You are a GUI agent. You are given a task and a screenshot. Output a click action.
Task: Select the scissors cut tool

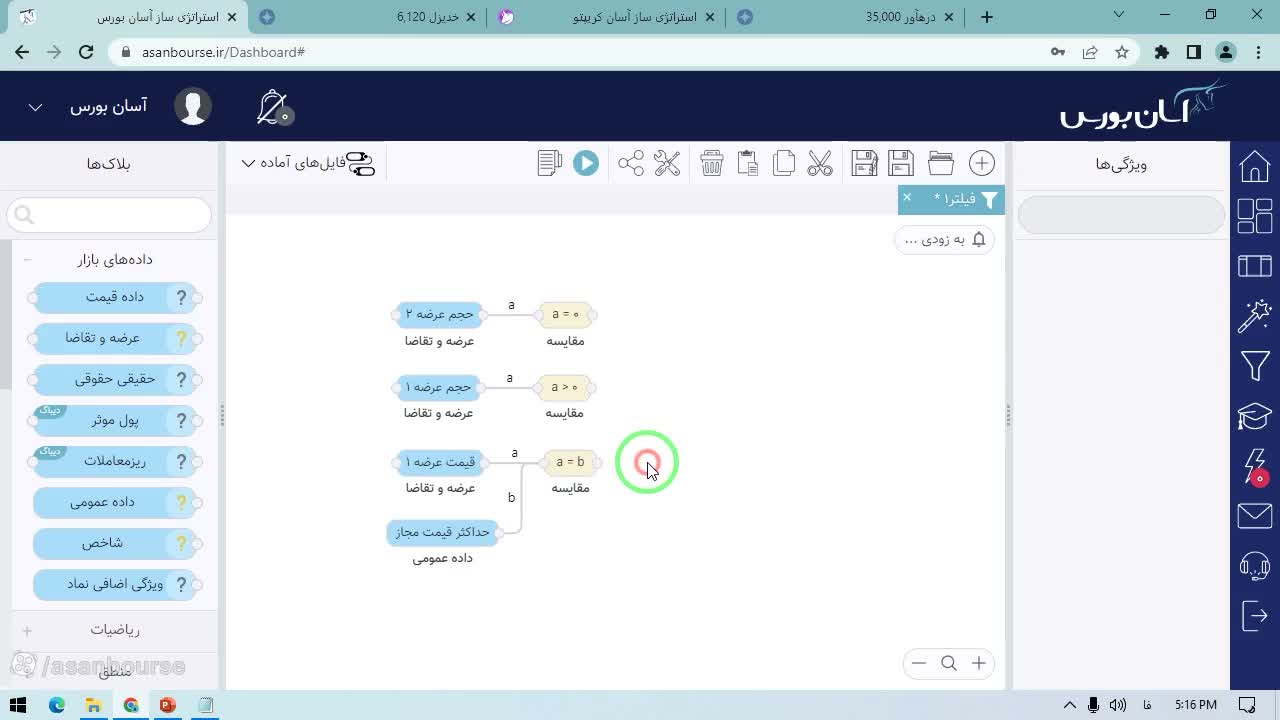[820, 163]
